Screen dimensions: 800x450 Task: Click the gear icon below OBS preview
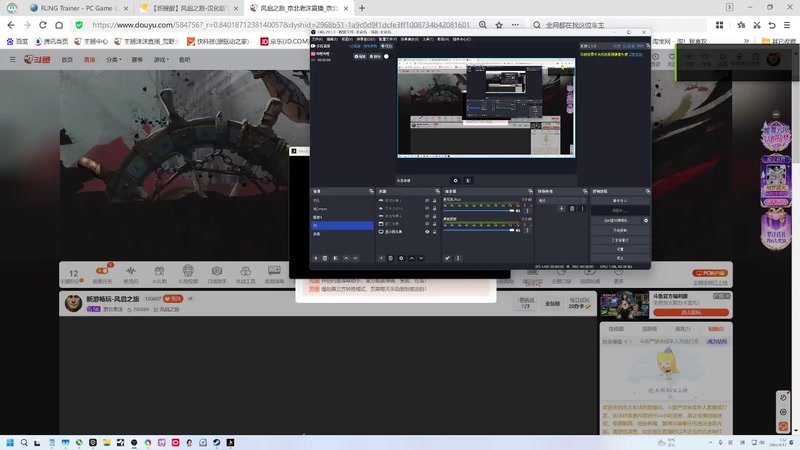click(x=456, y=181)
